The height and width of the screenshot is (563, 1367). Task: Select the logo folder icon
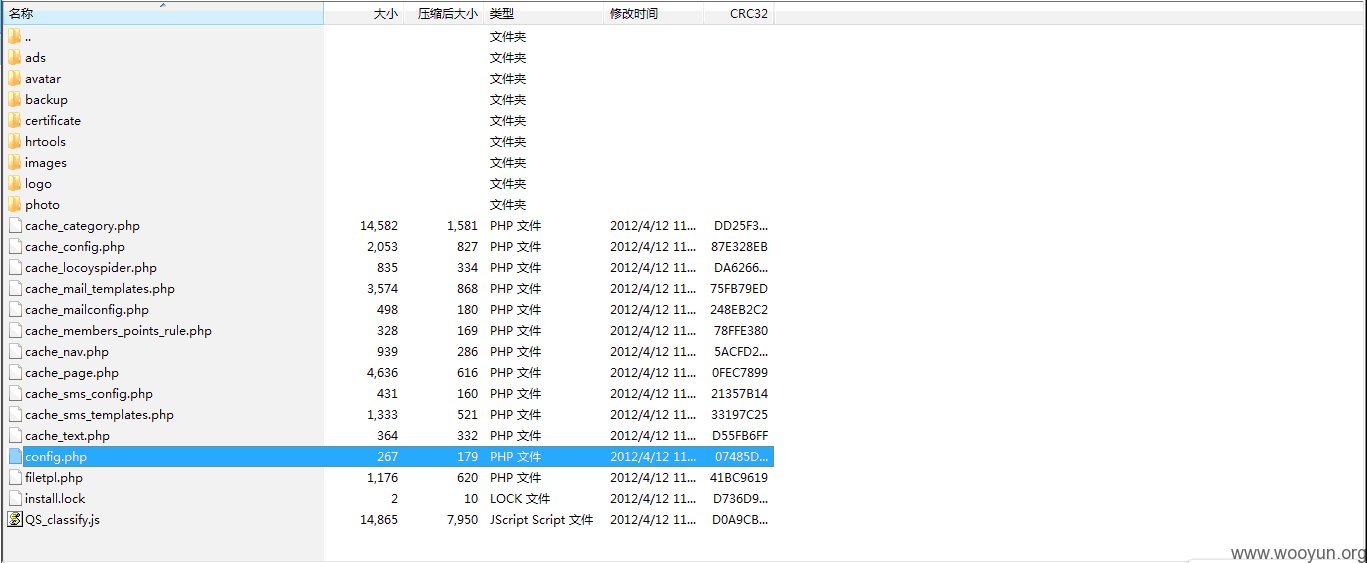pos(14,184)
